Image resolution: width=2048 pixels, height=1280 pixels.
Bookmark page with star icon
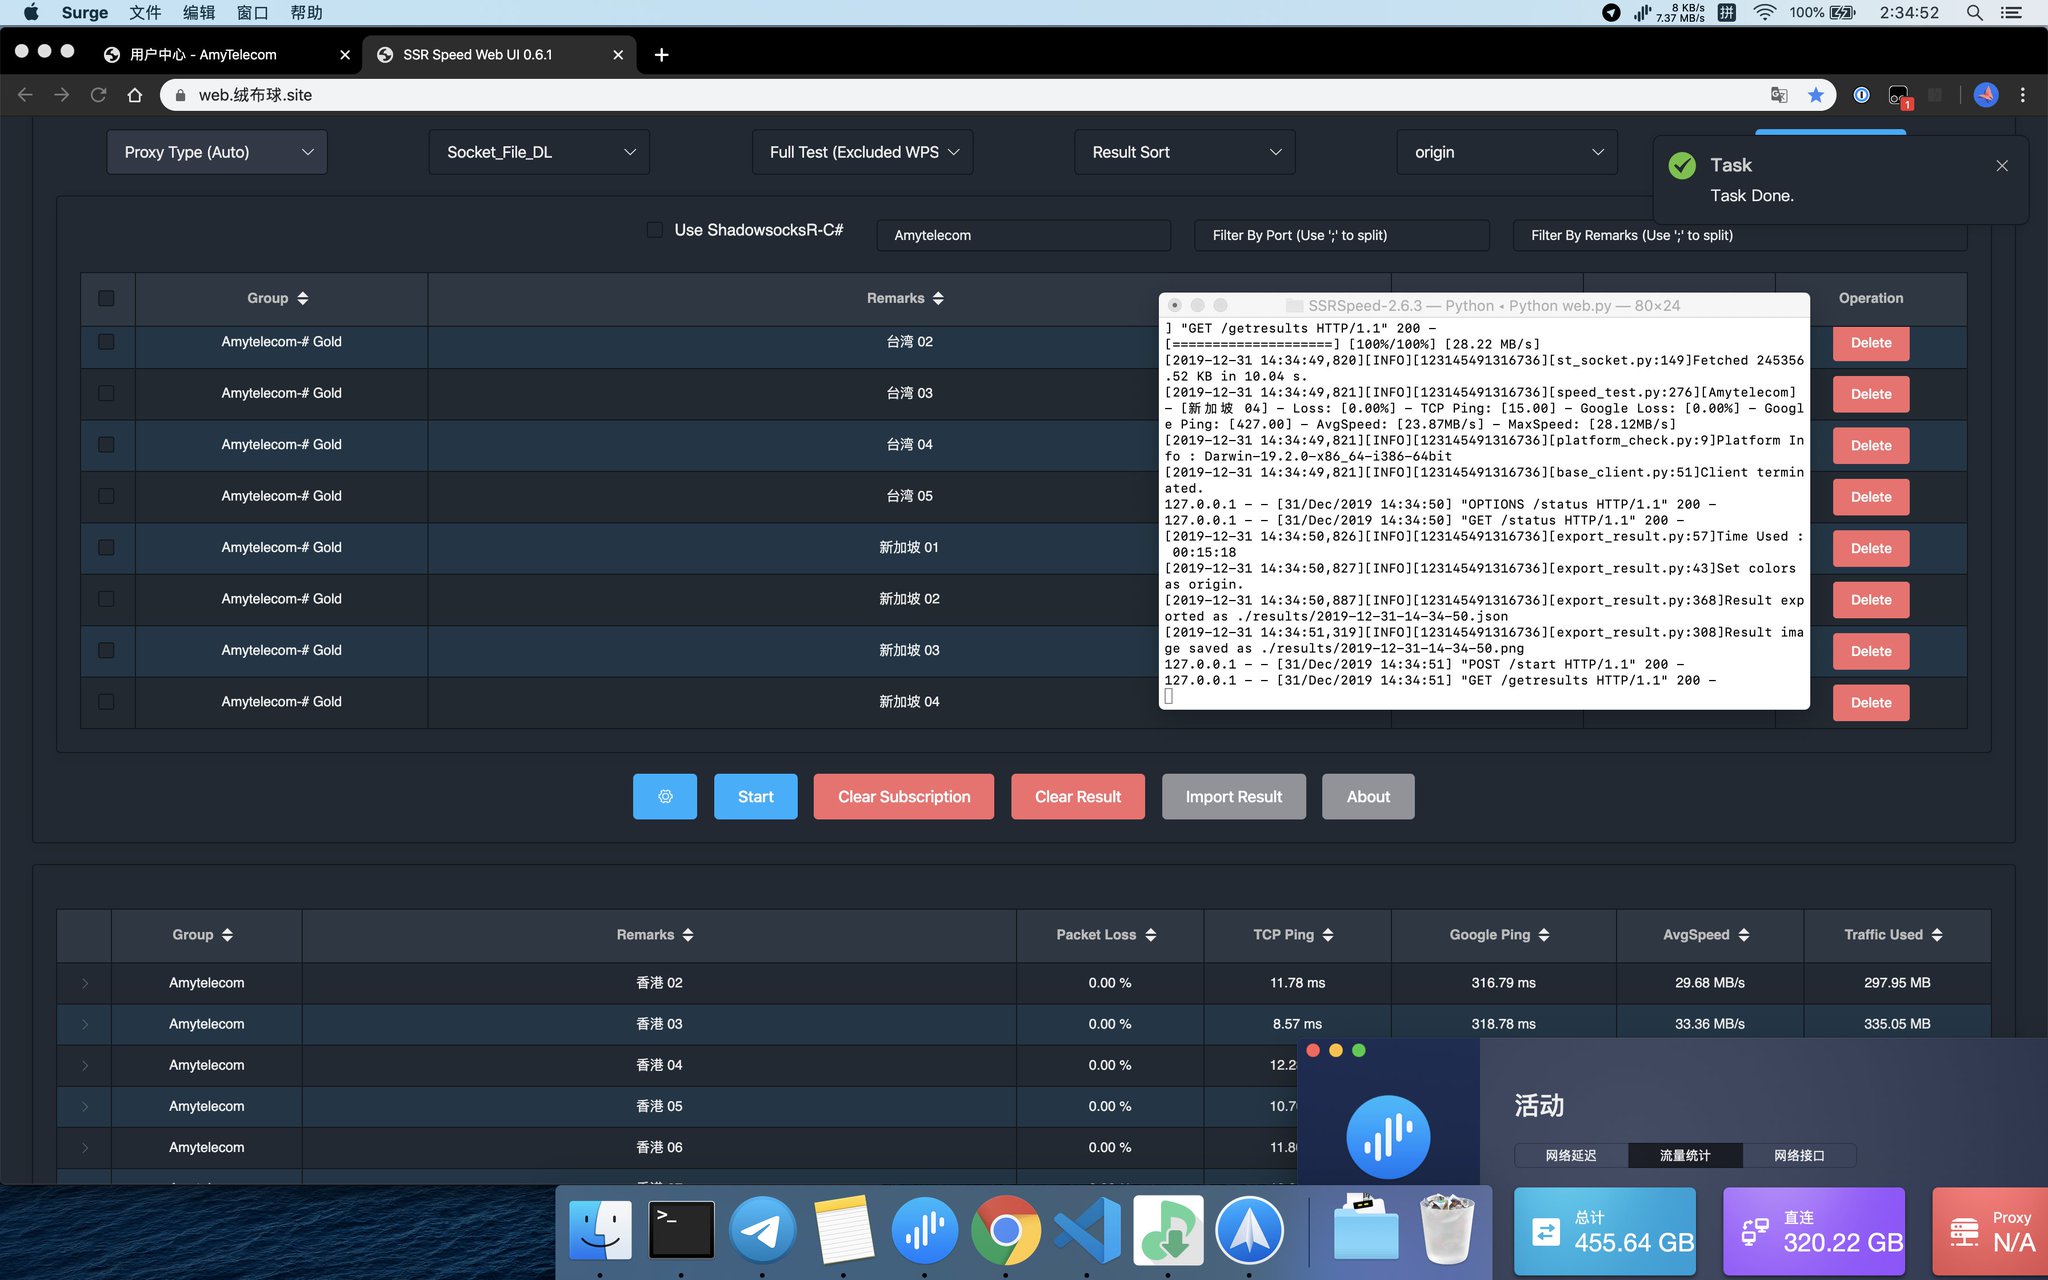(x=1816, y=95)
